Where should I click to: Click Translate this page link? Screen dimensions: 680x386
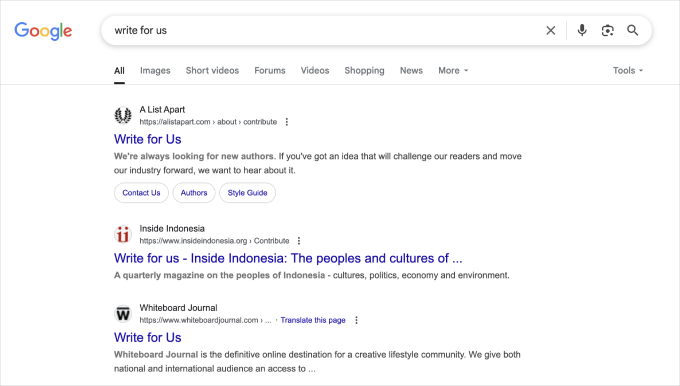tap(313, 320)
